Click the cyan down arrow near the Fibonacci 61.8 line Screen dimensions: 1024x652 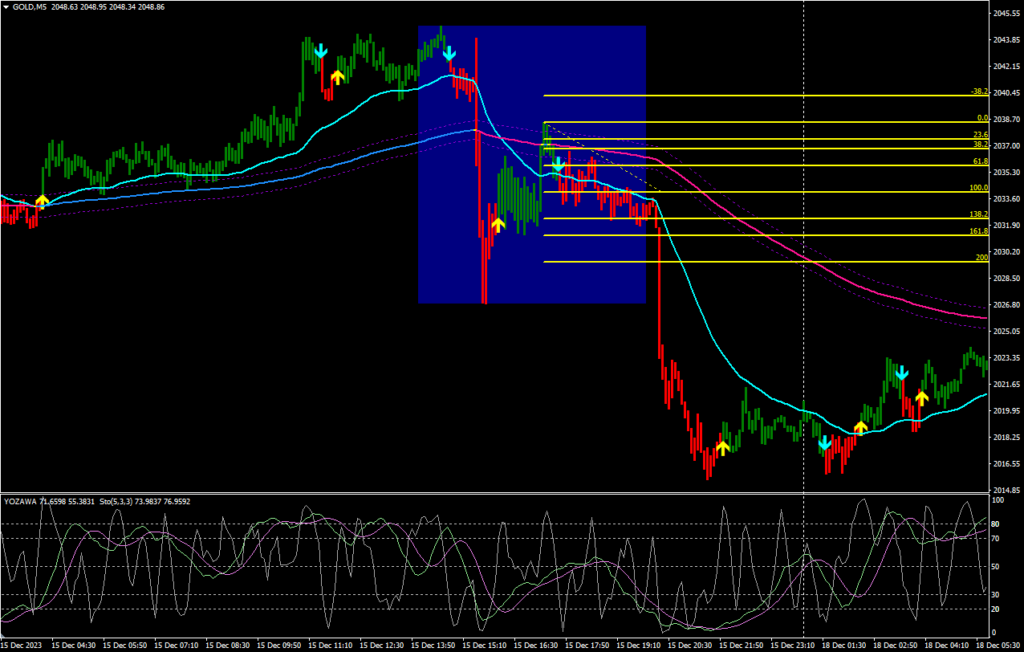point(558,164)
